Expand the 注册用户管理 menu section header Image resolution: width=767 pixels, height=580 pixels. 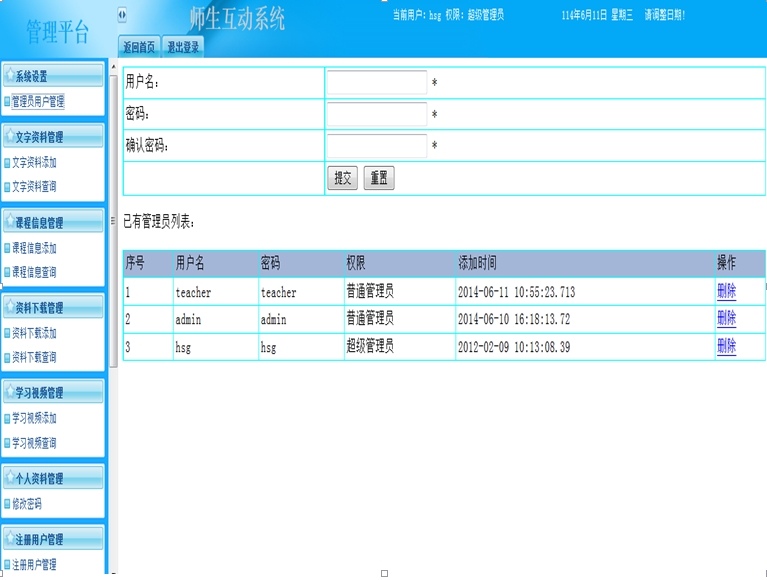coord(53,538)
